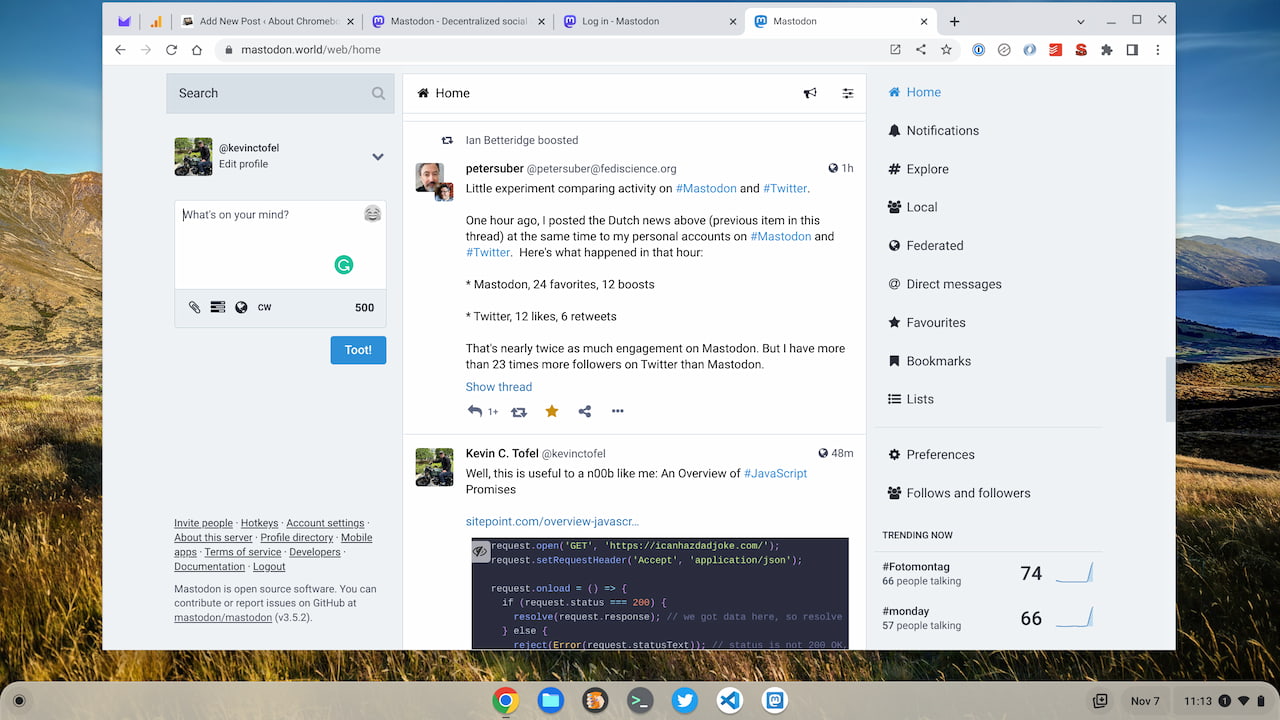This screenshot has height=720, width=1280.
Task: Open the emoji picker in the compose box
Action: point(372,214)
